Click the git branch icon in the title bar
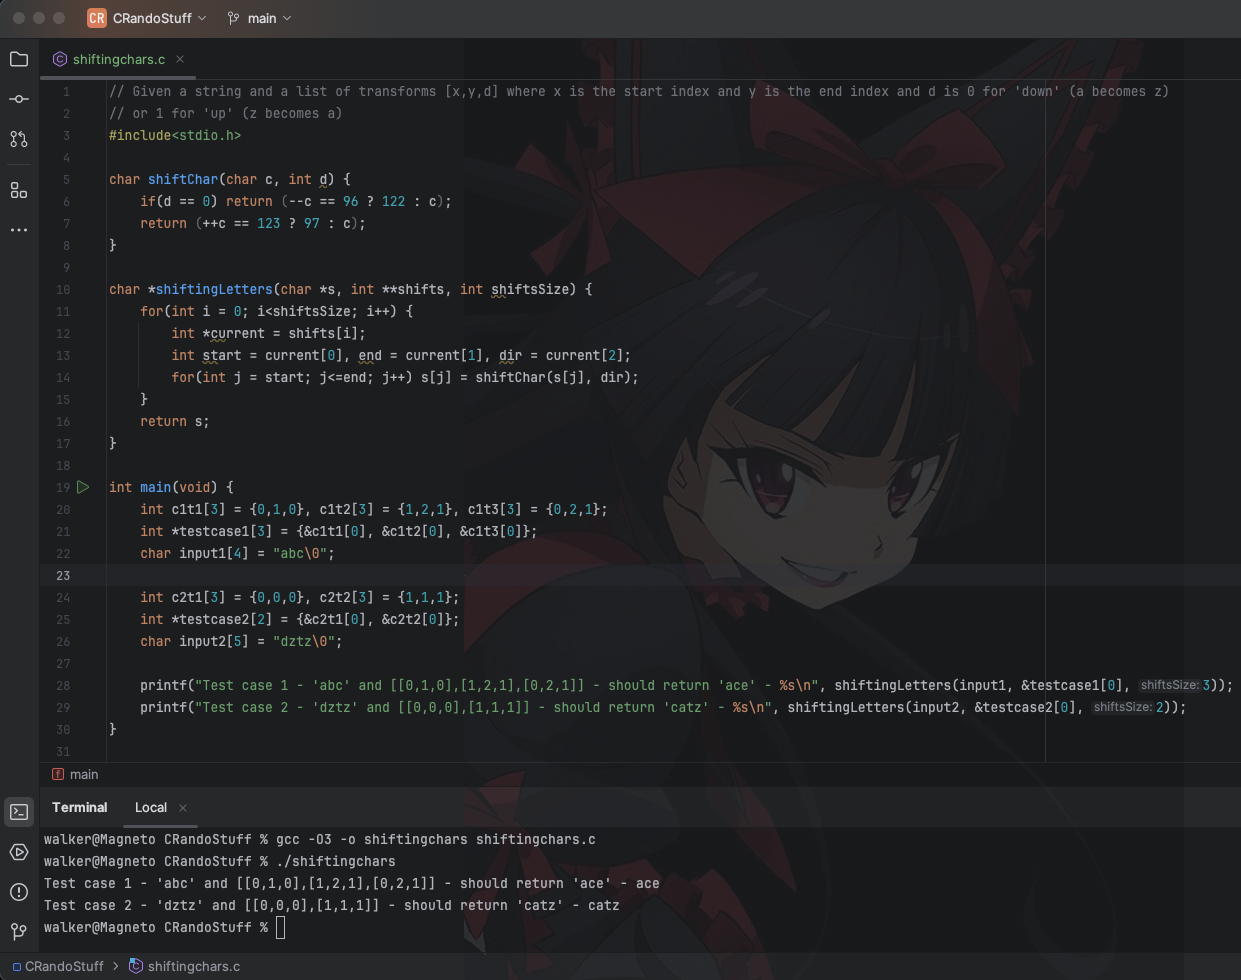 click(233, 18)
